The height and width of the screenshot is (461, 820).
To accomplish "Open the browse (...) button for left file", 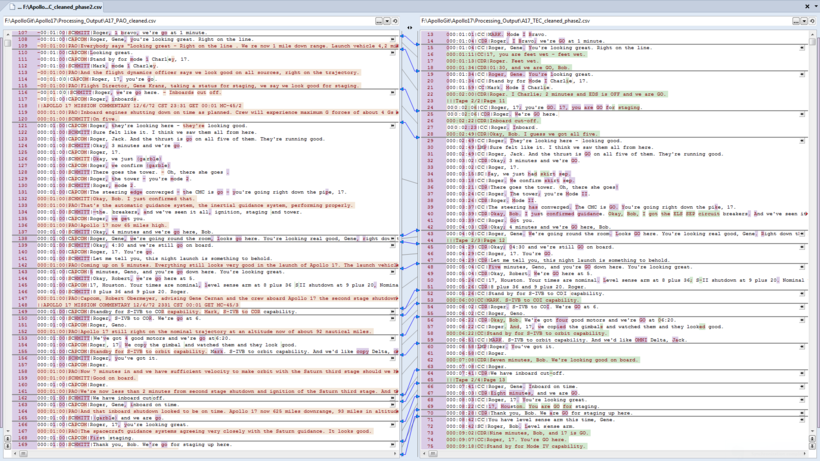I will [x=379, y=21].
